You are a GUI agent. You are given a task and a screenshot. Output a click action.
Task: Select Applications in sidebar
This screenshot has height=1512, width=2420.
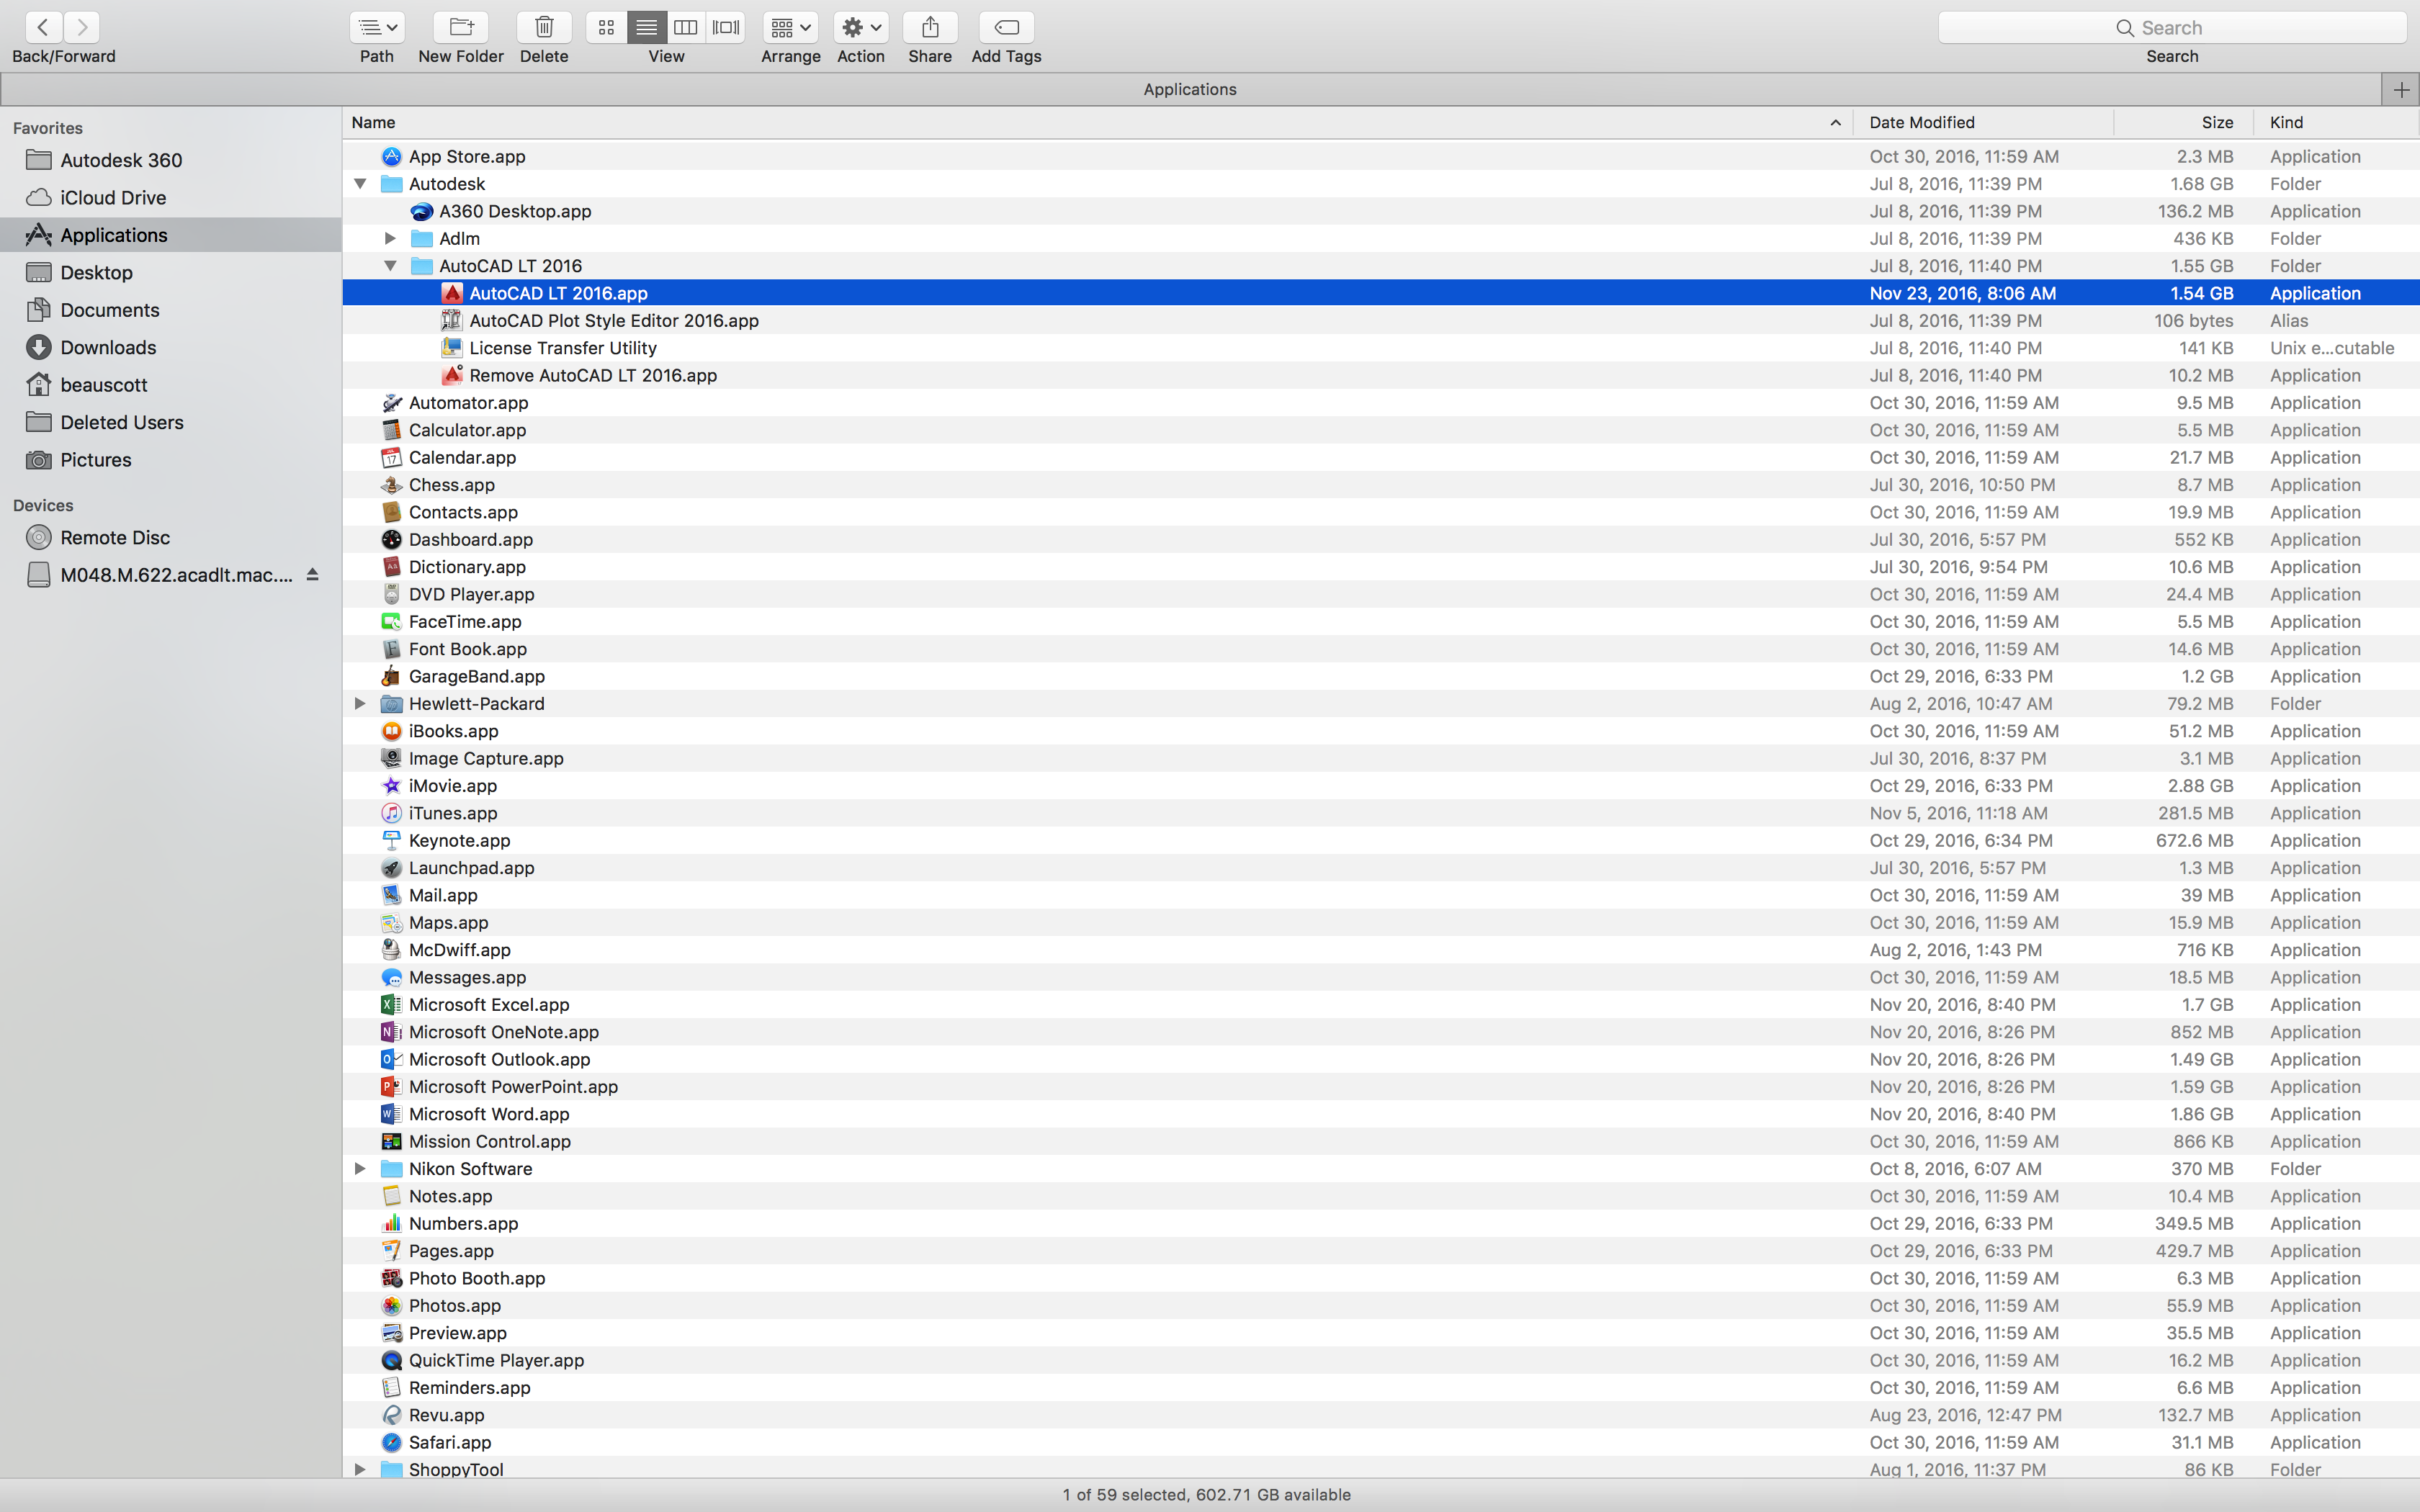tap(171, 235)
